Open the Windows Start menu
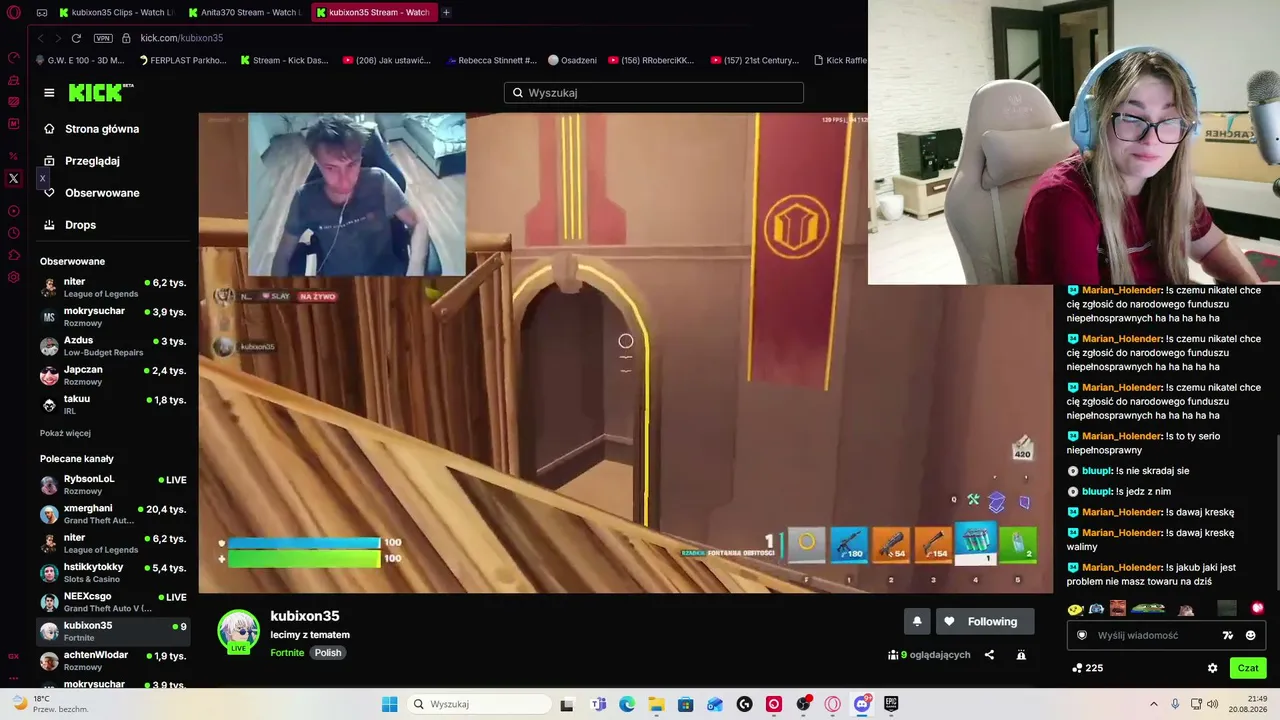Image resolution: width=1280 pixels, height=720 pixels. [x=389, y=704]
